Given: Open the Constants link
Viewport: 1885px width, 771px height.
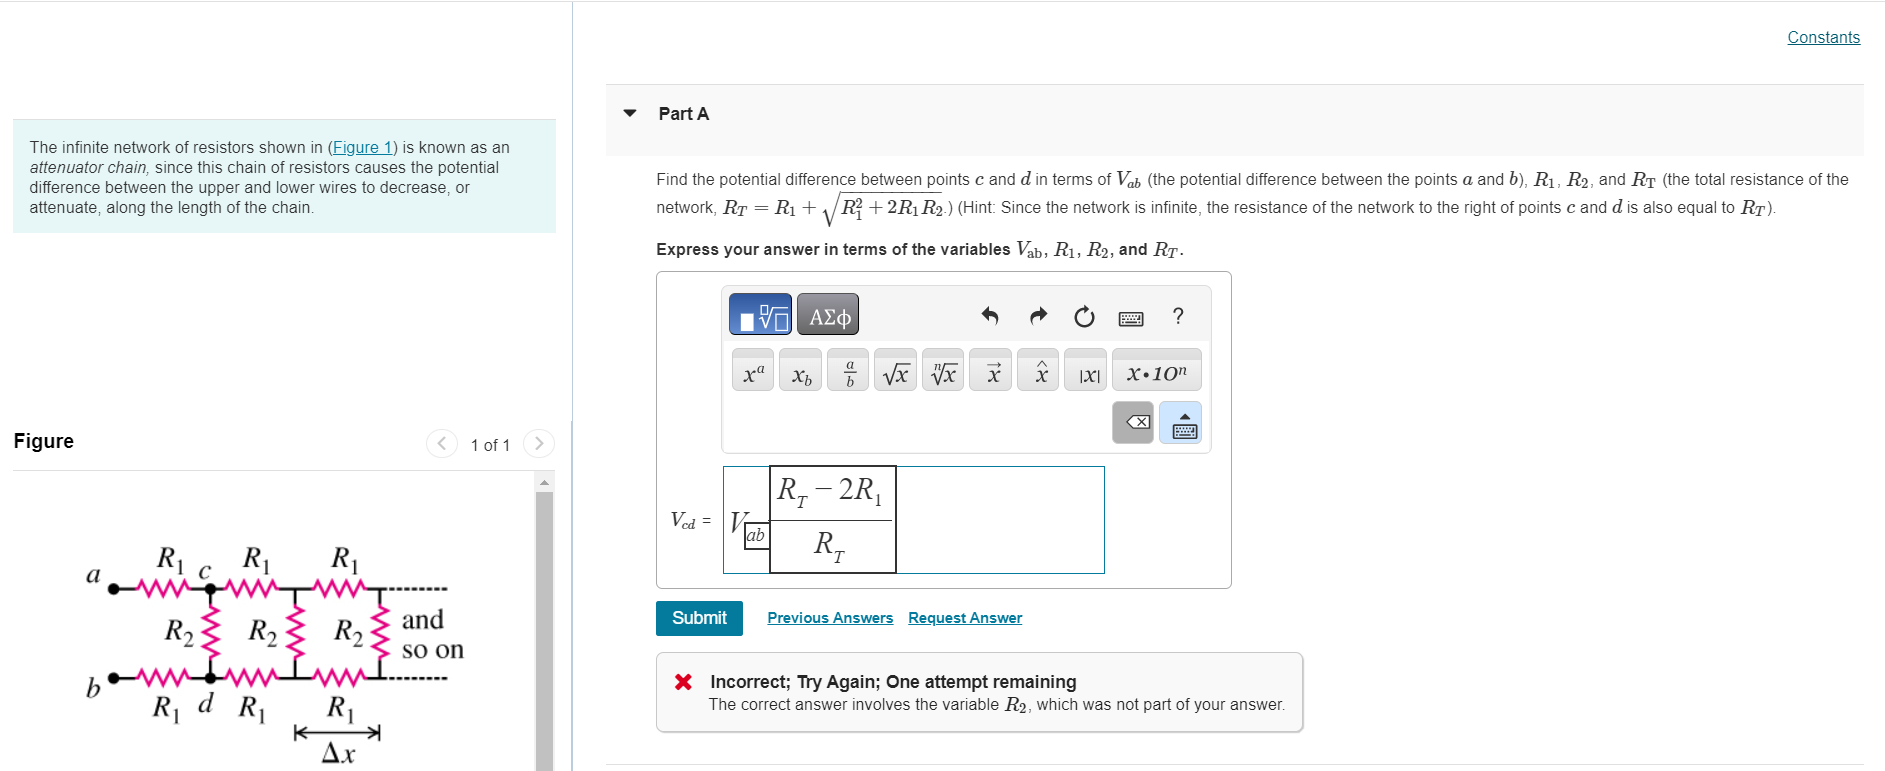Looking at the screenshot, I should [1822, 37].
